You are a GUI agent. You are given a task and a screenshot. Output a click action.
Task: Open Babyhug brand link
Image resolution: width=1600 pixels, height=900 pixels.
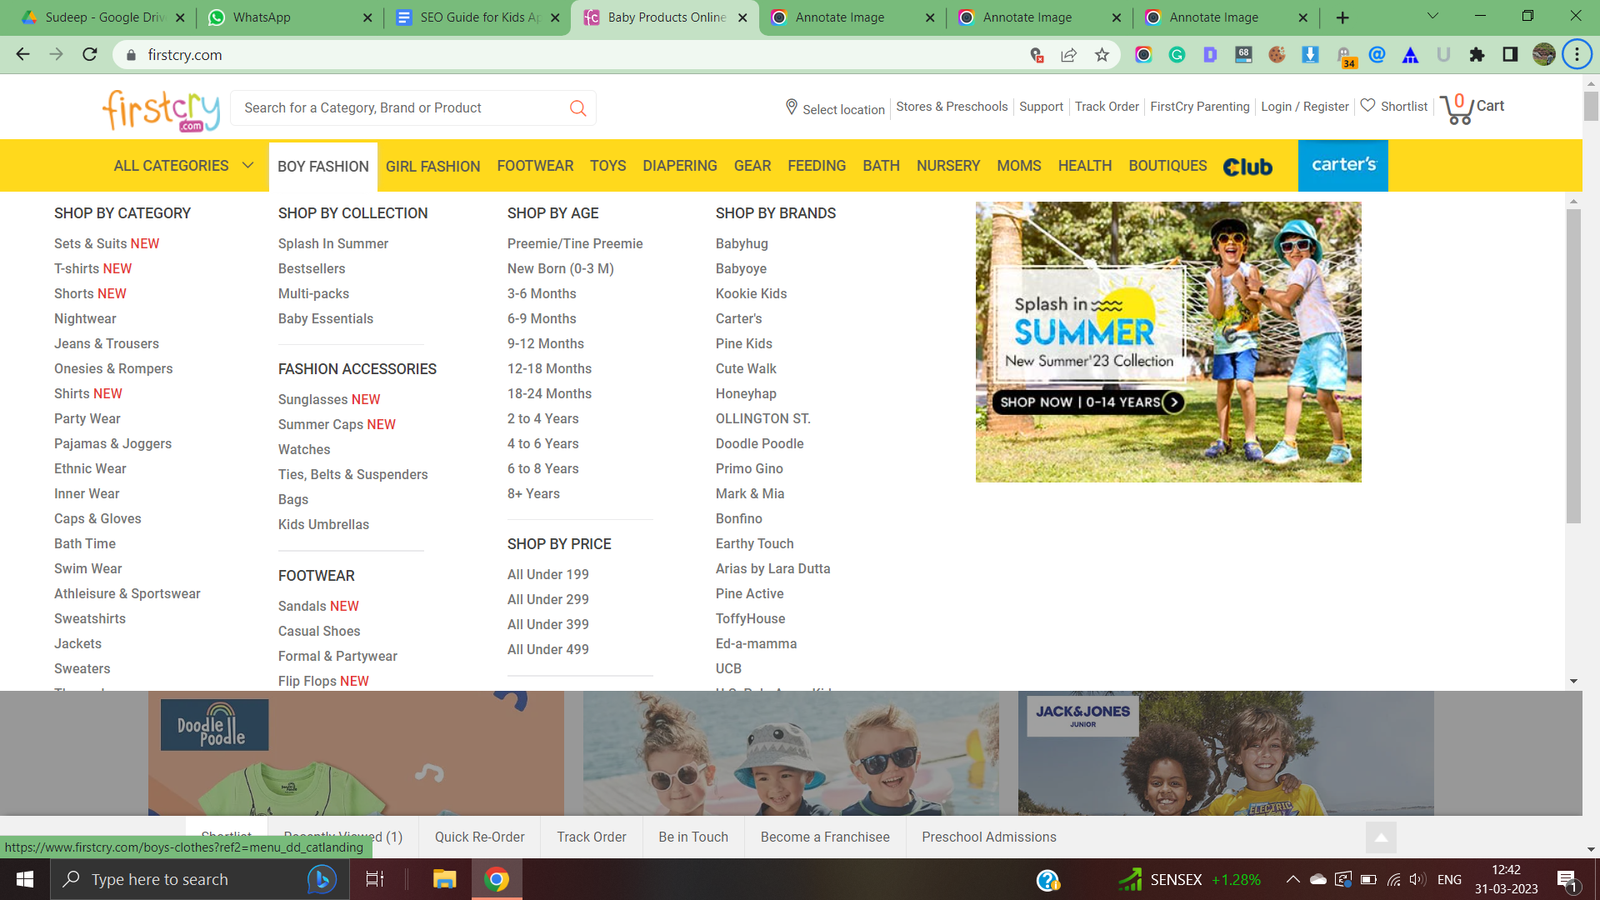pos(742,243)
